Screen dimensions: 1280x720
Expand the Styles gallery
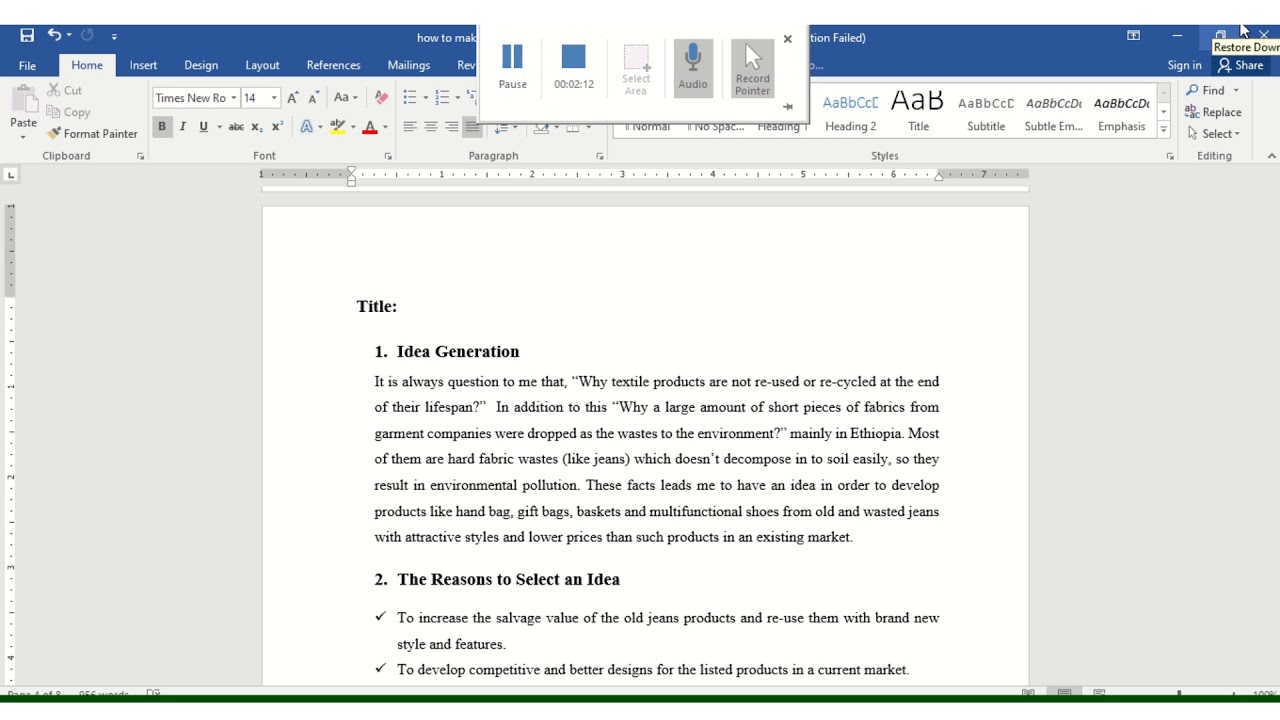coord(1164,130)
